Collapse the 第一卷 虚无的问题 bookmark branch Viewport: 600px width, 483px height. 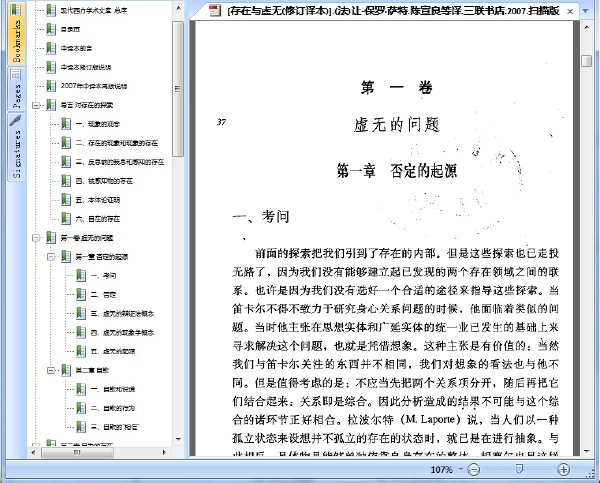click(x=36, y=238)
